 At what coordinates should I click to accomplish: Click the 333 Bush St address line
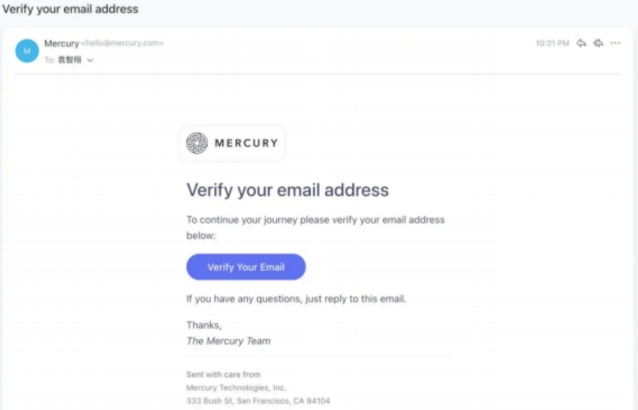(x=258, y=400)
